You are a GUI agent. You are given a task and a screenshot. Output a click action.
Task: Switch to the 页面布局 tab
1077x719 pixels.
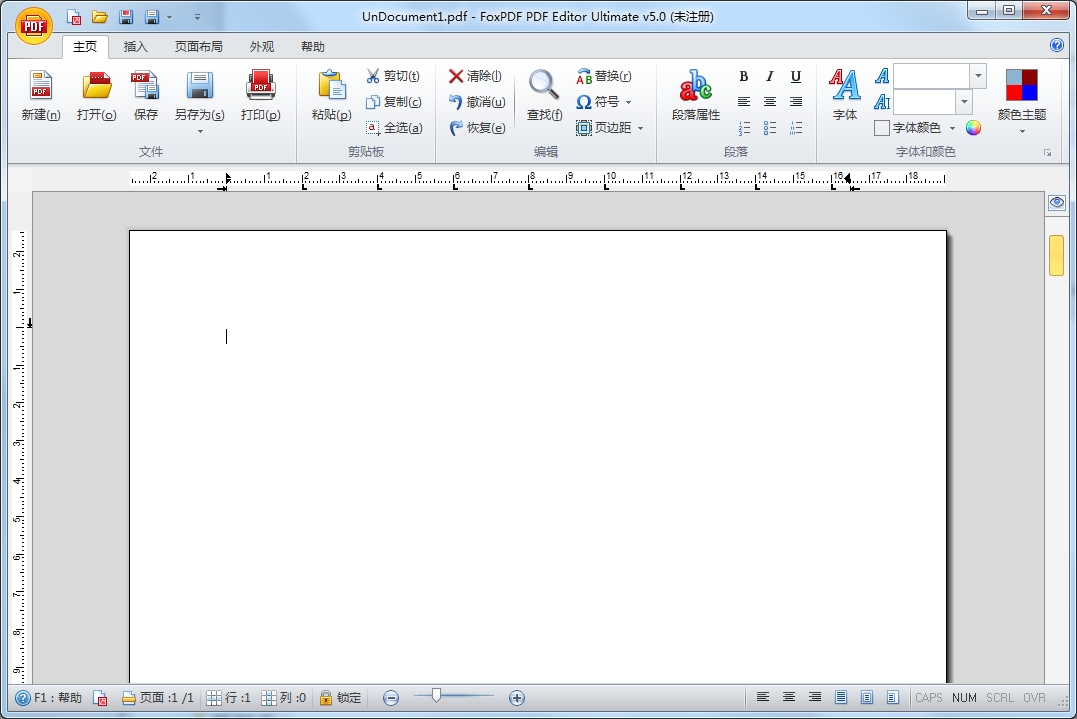pyautogui.click(x=199, y=47)
